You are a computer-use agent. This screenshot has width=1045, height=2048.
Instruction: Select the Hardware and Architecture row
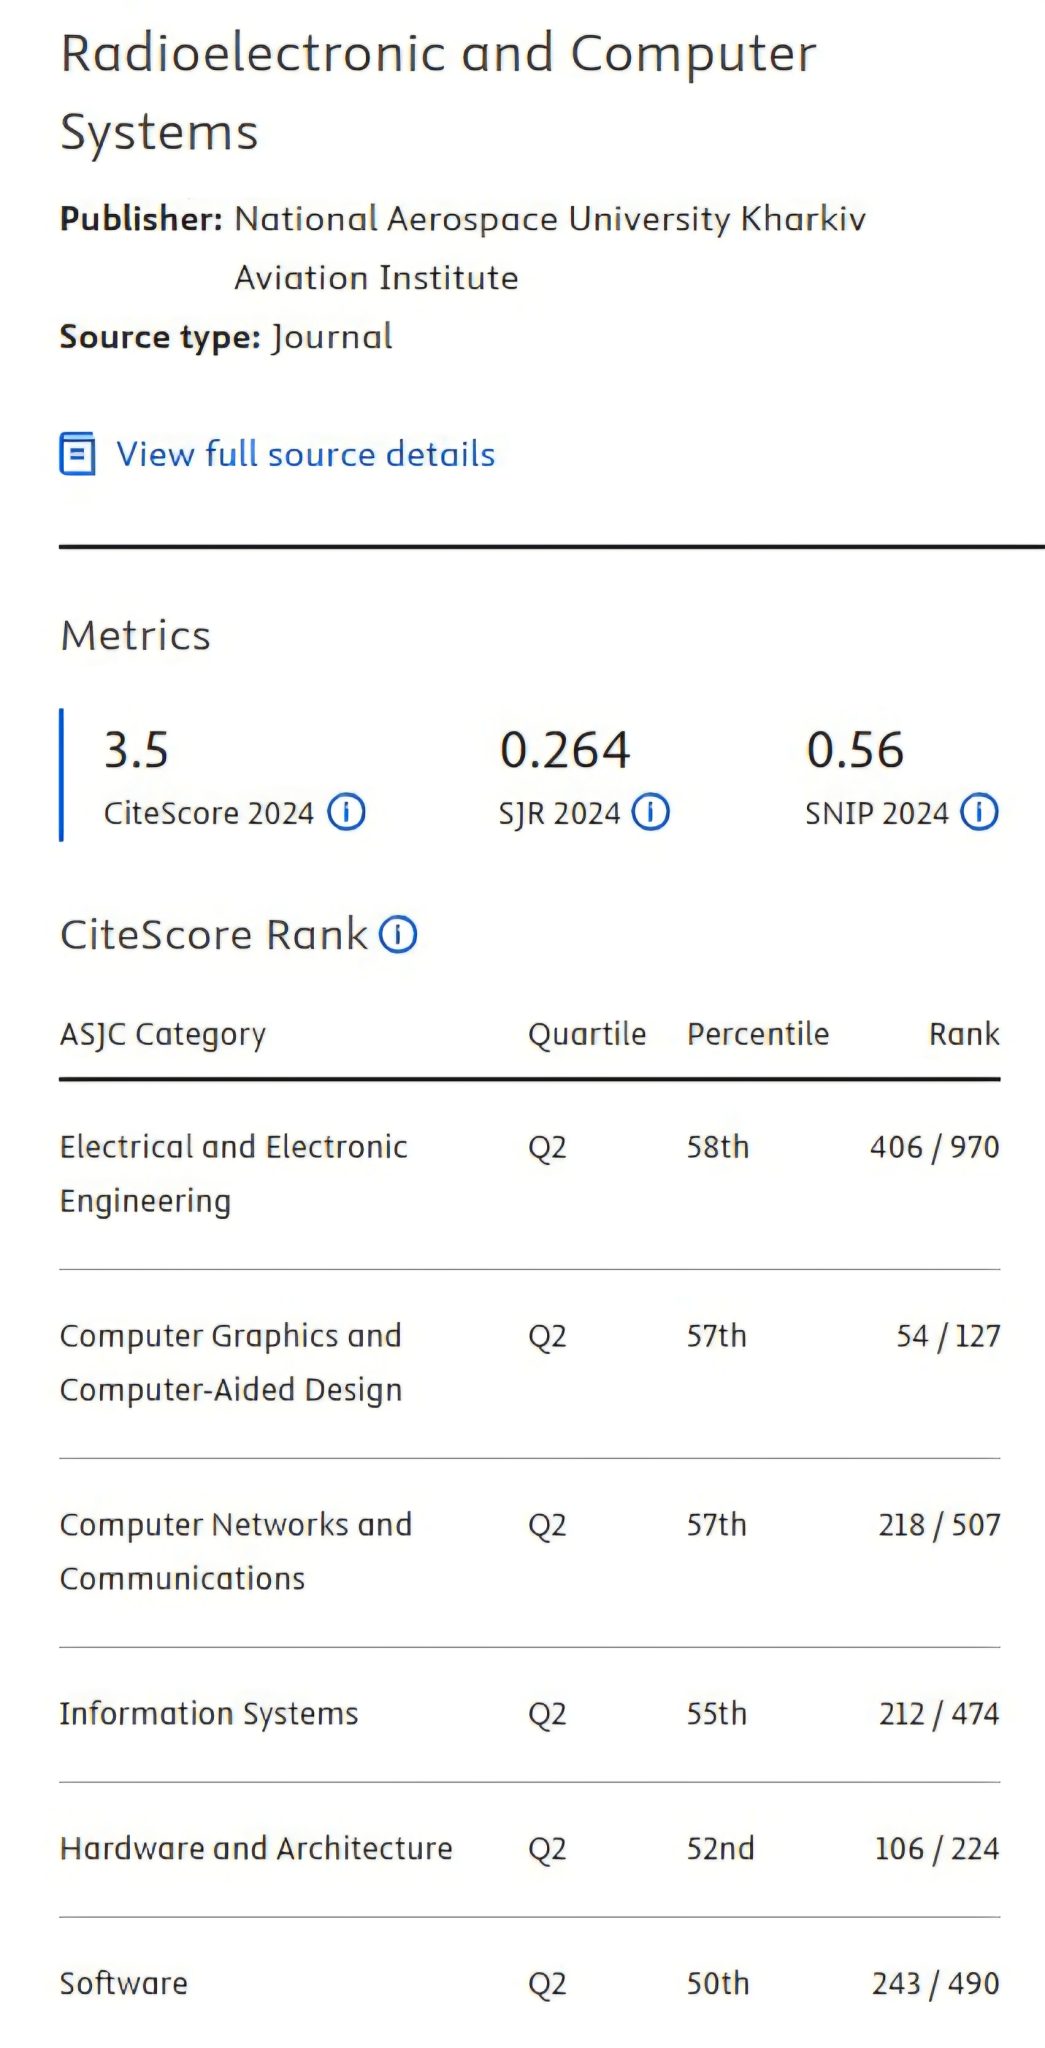tap(256, 1849)
